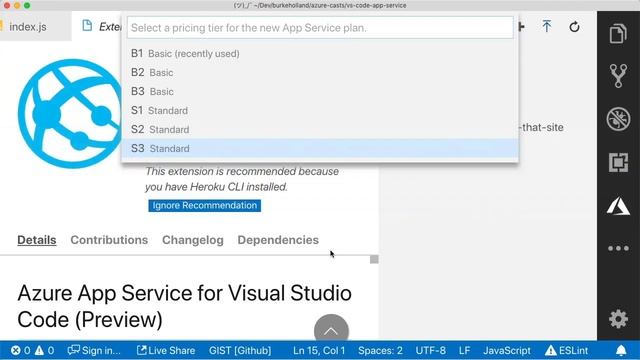This screenshot has width=640, height=360.
Task: Click the Azure App Service globe logo
Action: (69, 113)
